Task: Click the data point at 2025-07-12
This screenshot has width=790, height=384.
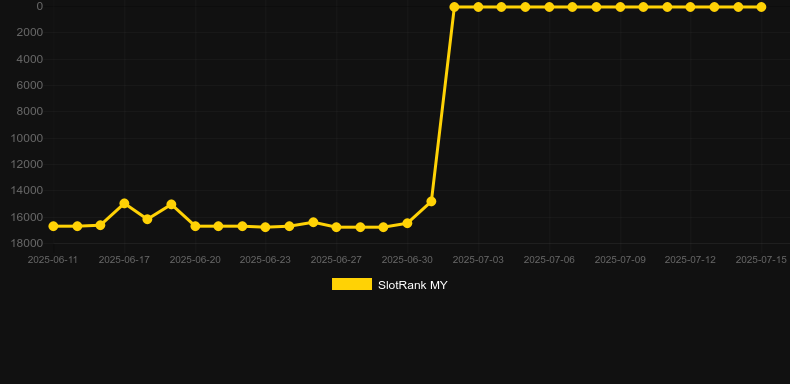Action: pos(691,7)
